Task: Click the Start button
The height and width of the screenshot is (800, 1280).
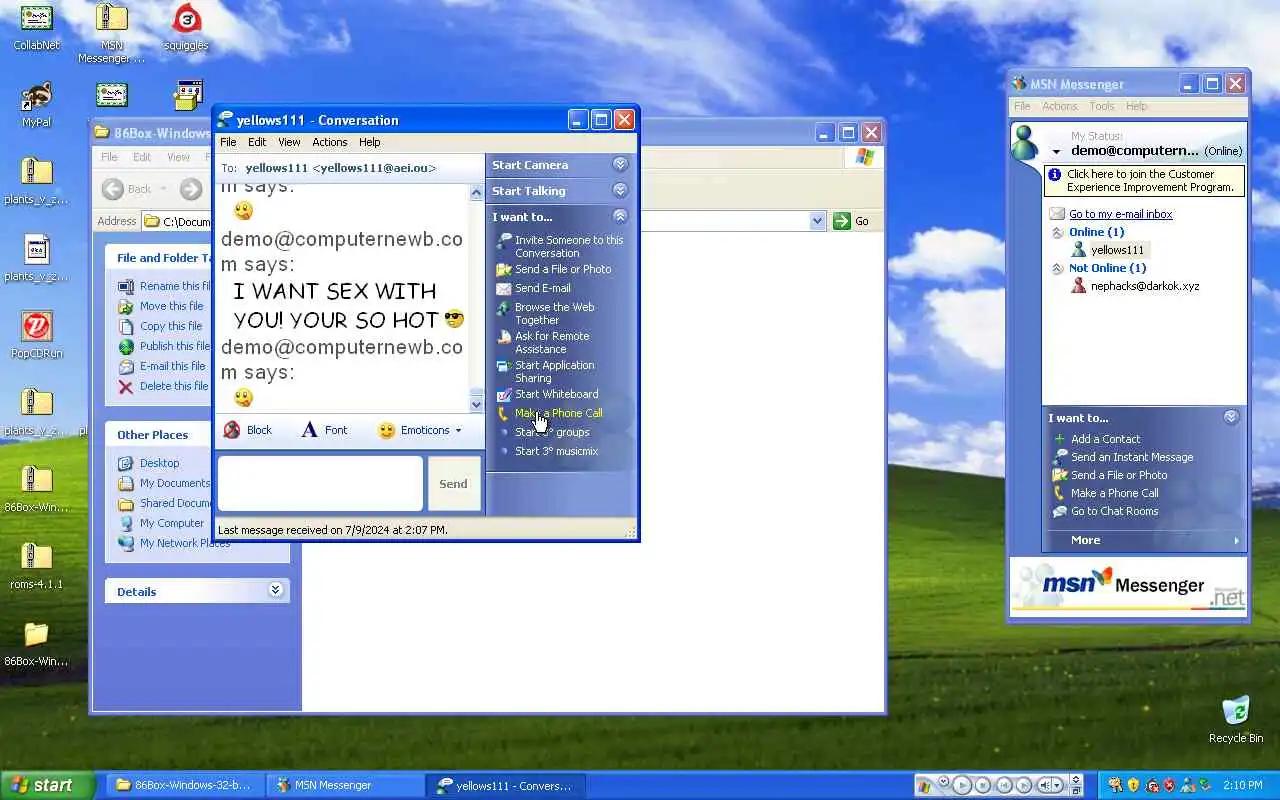Action: (x=47, y=785)
